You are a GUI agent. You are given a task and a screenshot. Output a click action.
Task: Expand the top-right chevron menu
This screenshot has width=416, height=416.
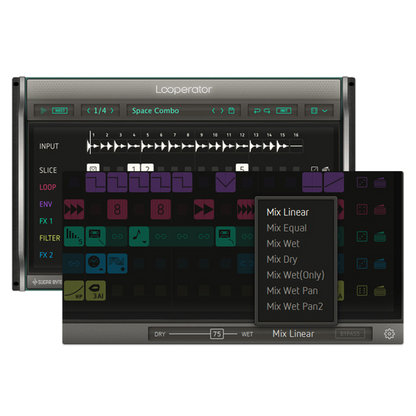point(325,110)
